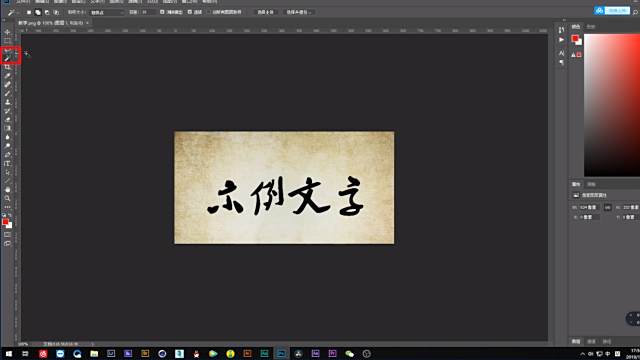This screenshot has width=640, height=360.
Task: Click the Tolerance value field
Action: point(148,12)
